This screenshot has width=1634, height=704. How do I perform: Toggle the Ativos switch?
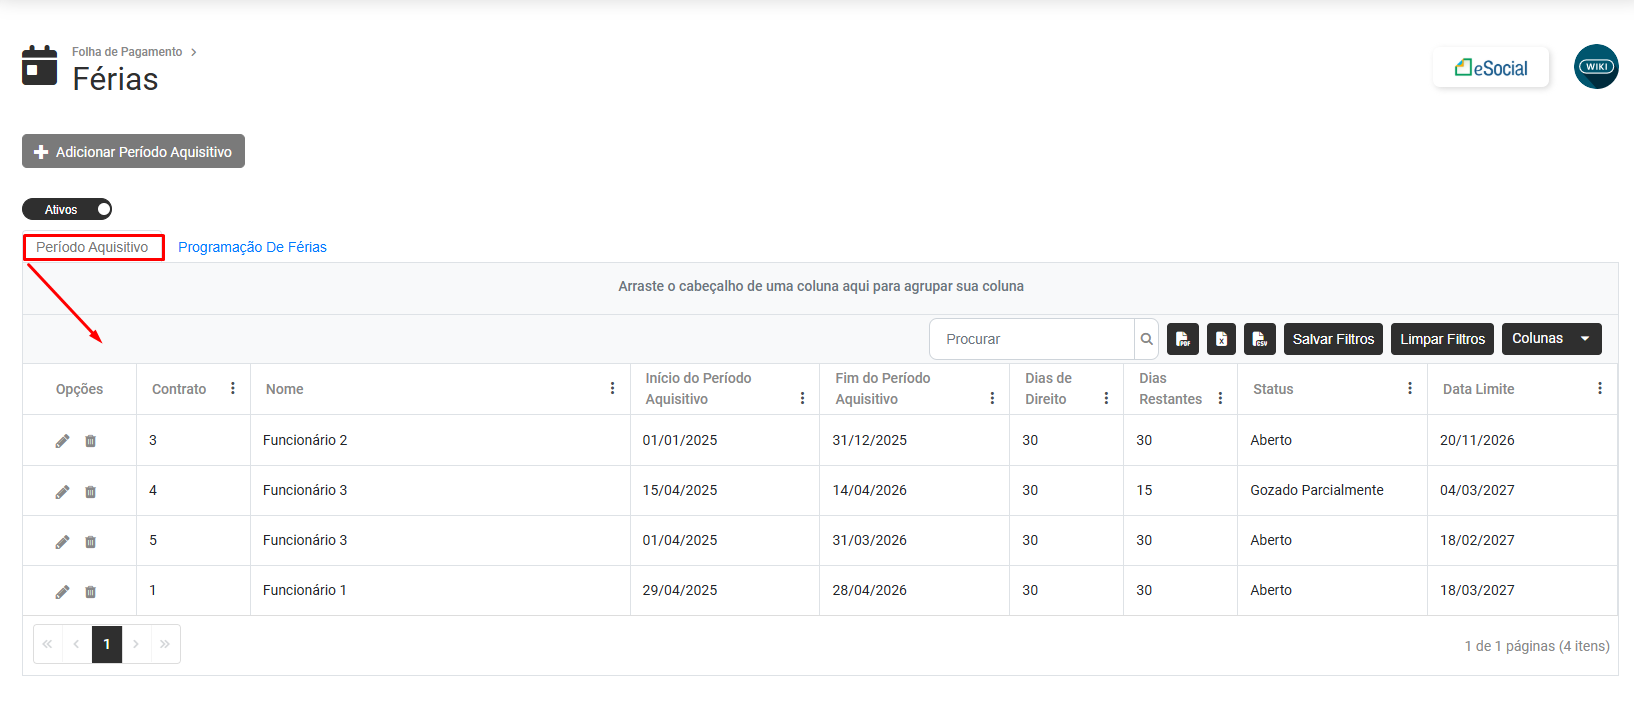pos(67,209)
